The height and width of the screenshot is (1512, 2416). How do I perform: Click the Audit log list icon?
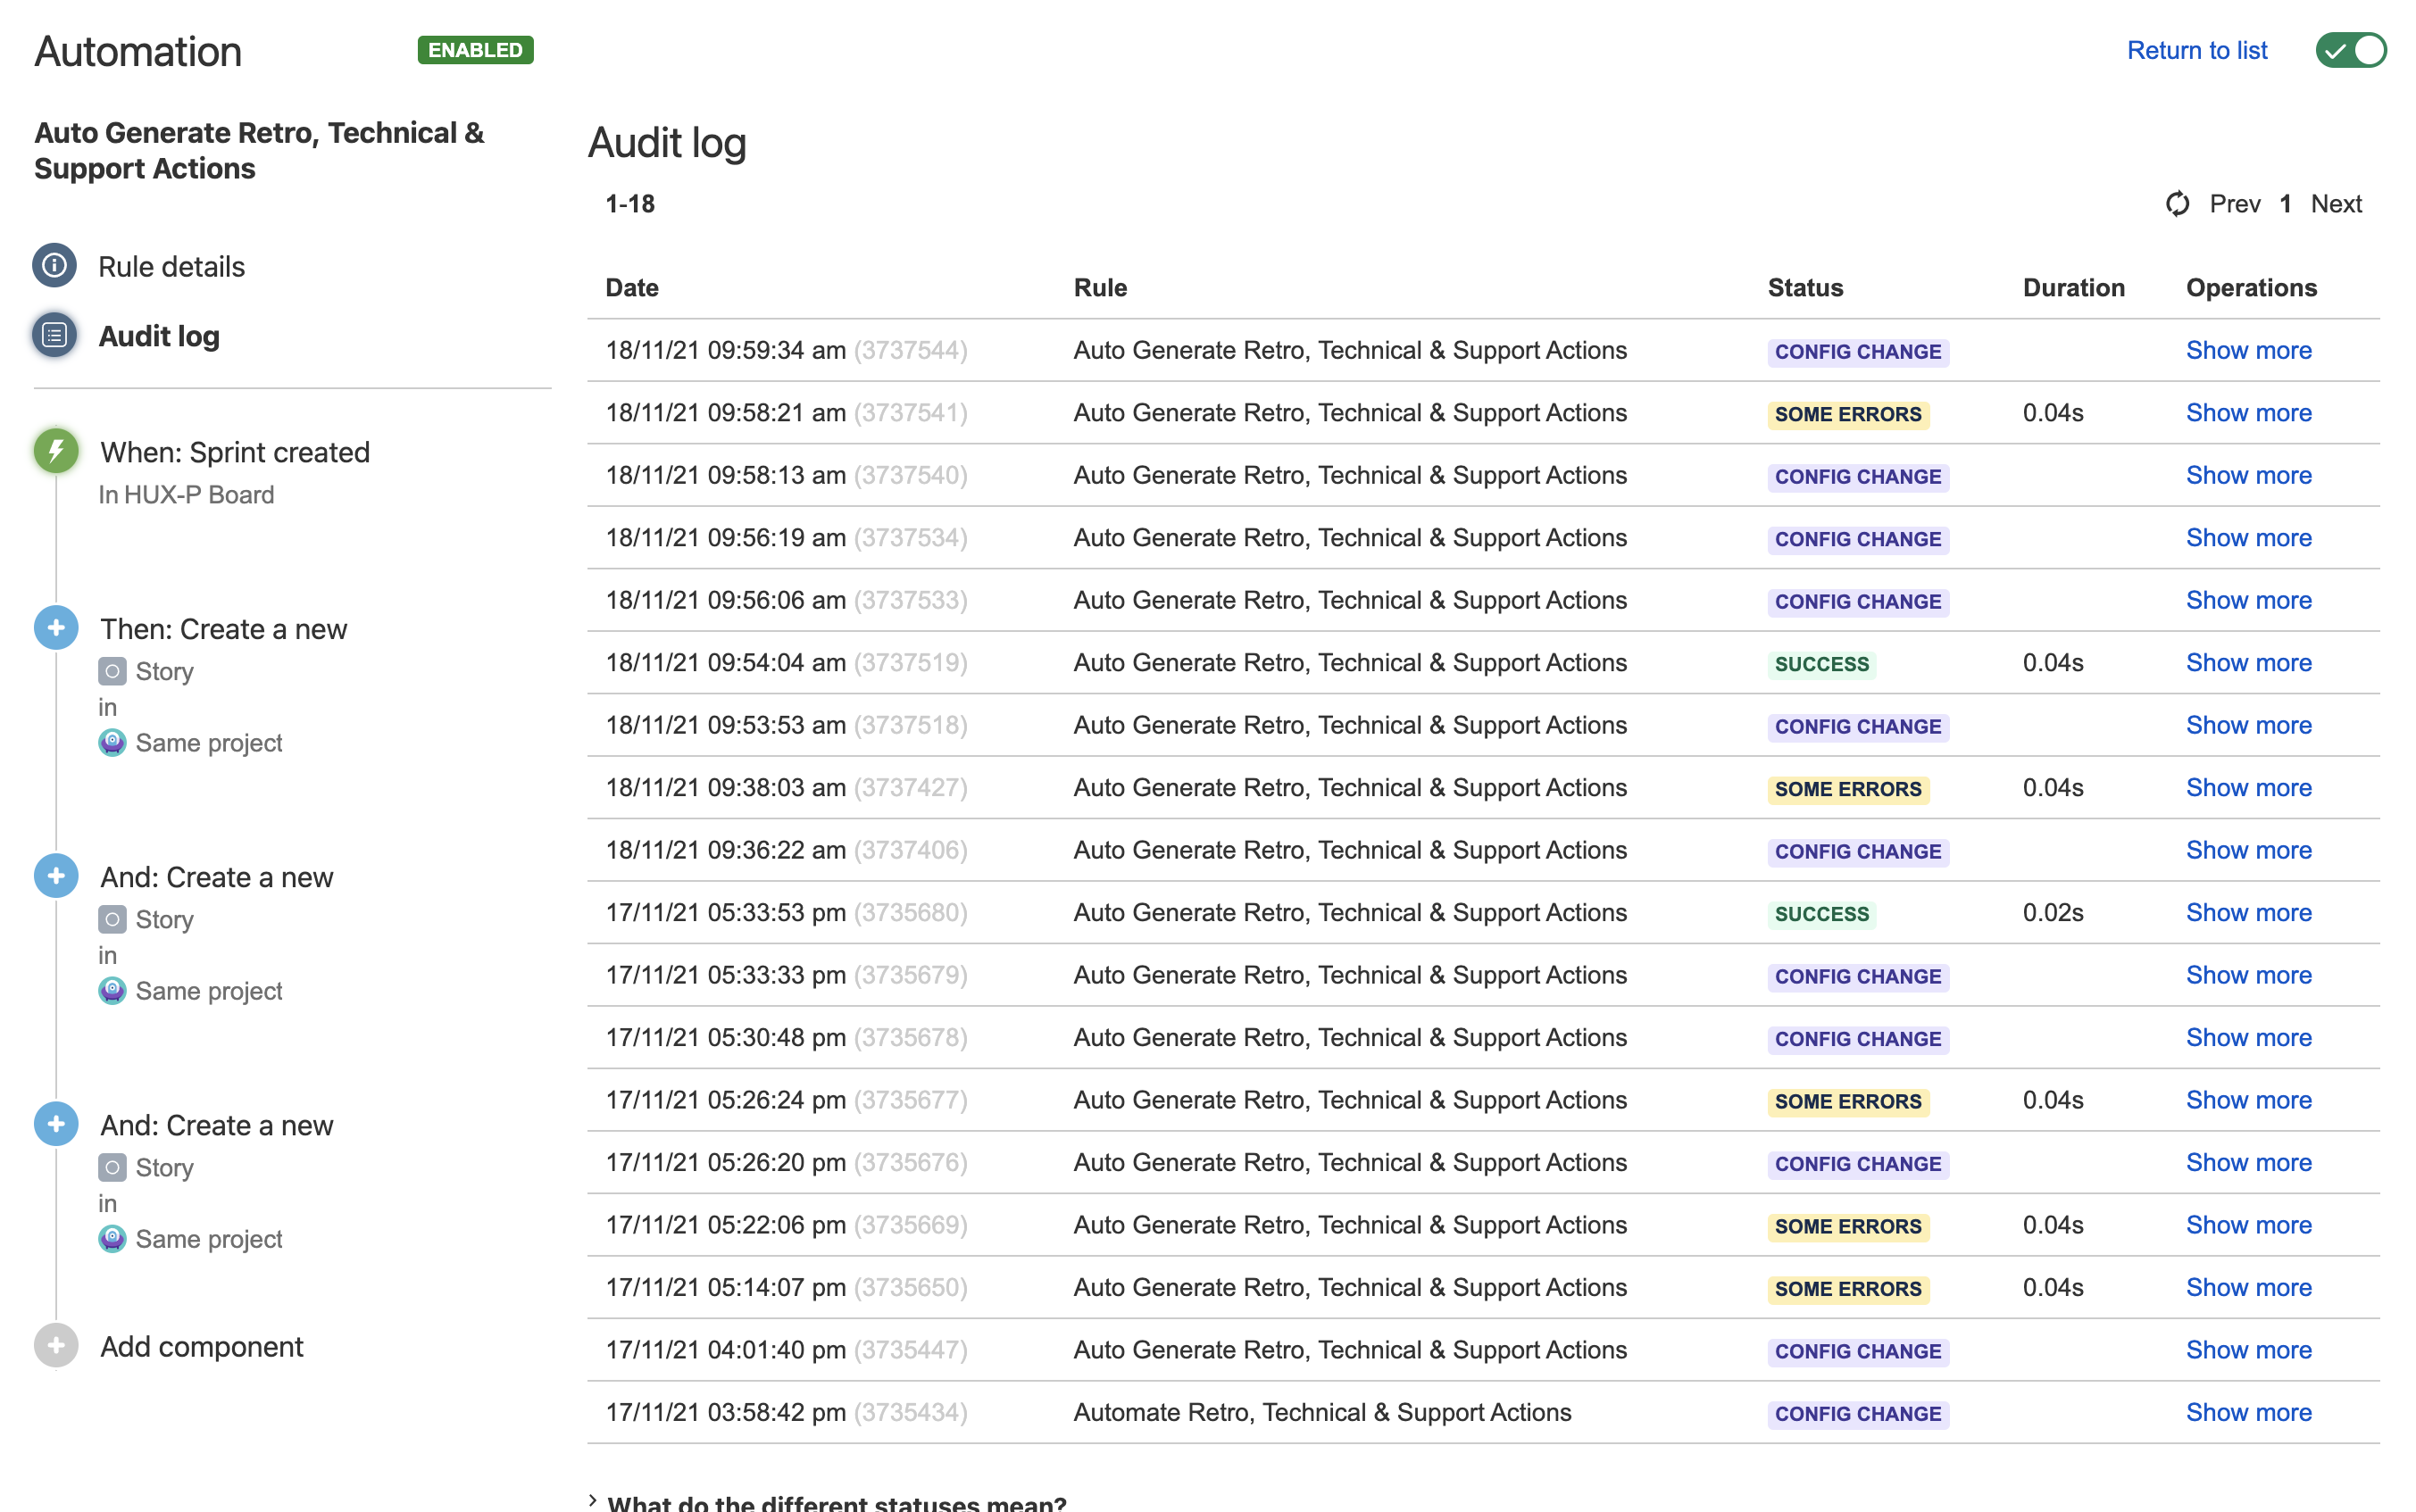[55, 336]
